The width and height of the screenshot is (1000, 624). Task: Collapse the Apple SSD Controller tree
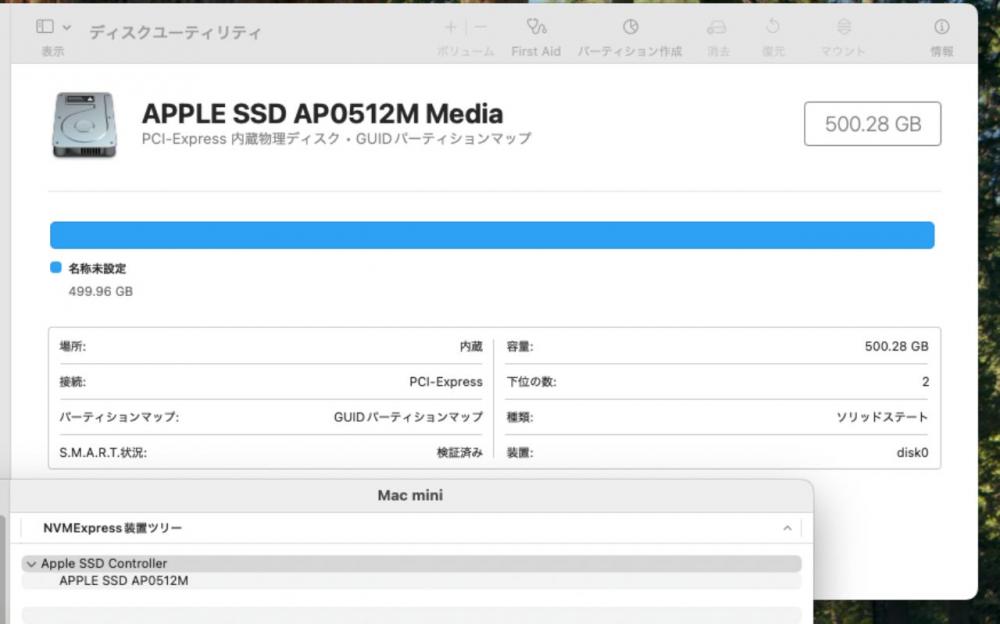coord(31,564)
